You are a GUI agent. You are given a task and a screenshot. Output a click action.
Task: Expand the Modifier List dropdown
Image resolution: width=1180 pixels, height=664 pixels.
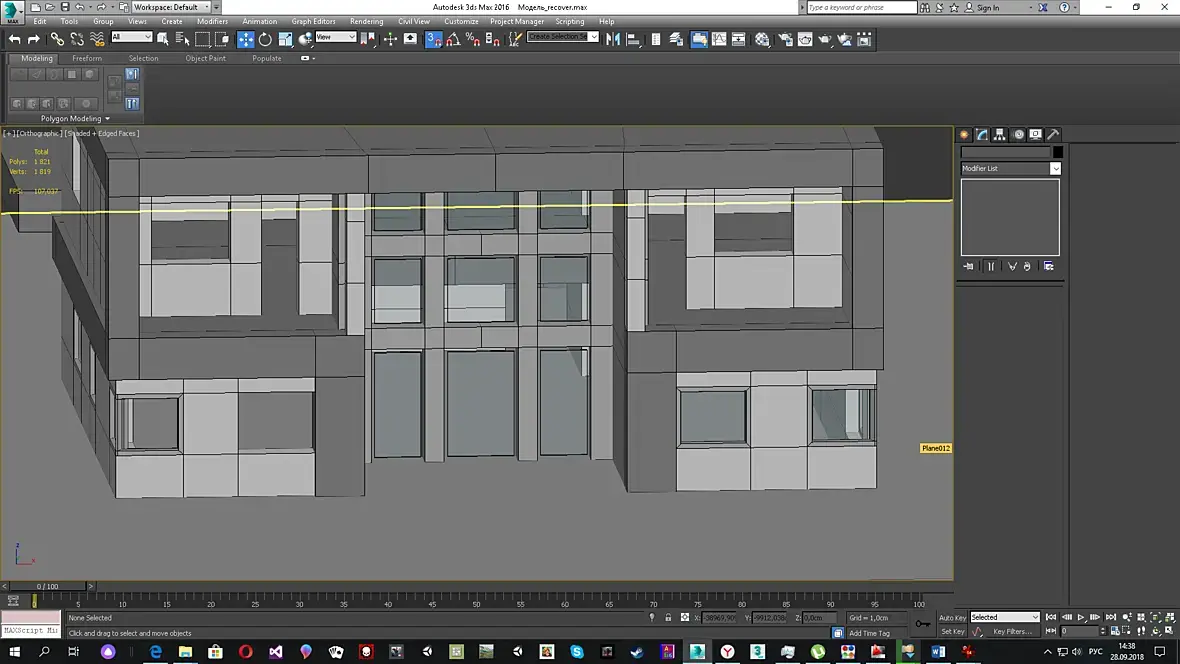1055,169
